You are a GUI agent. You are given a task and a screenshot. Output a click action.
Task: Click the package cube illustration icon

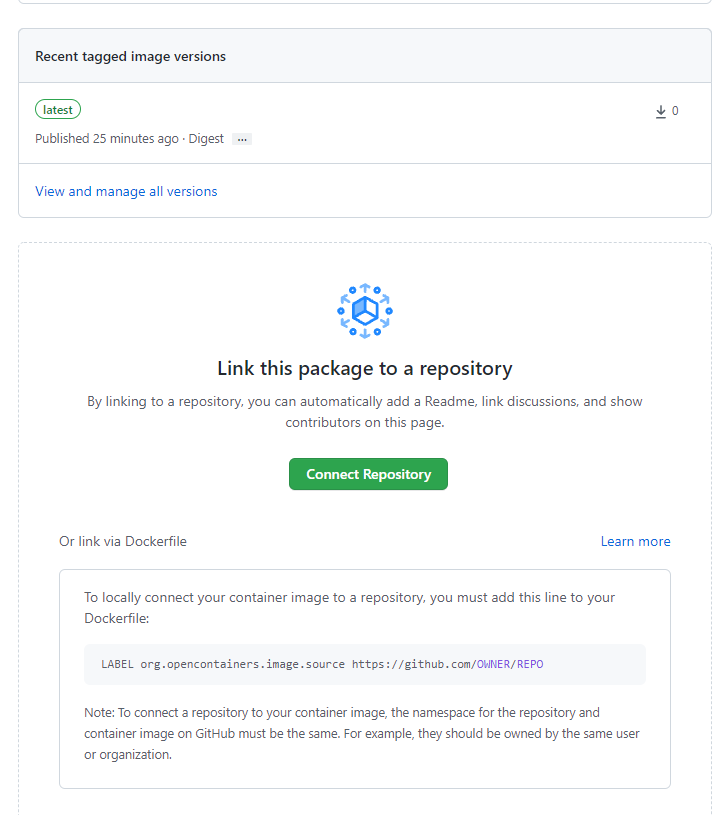point(365,311)
